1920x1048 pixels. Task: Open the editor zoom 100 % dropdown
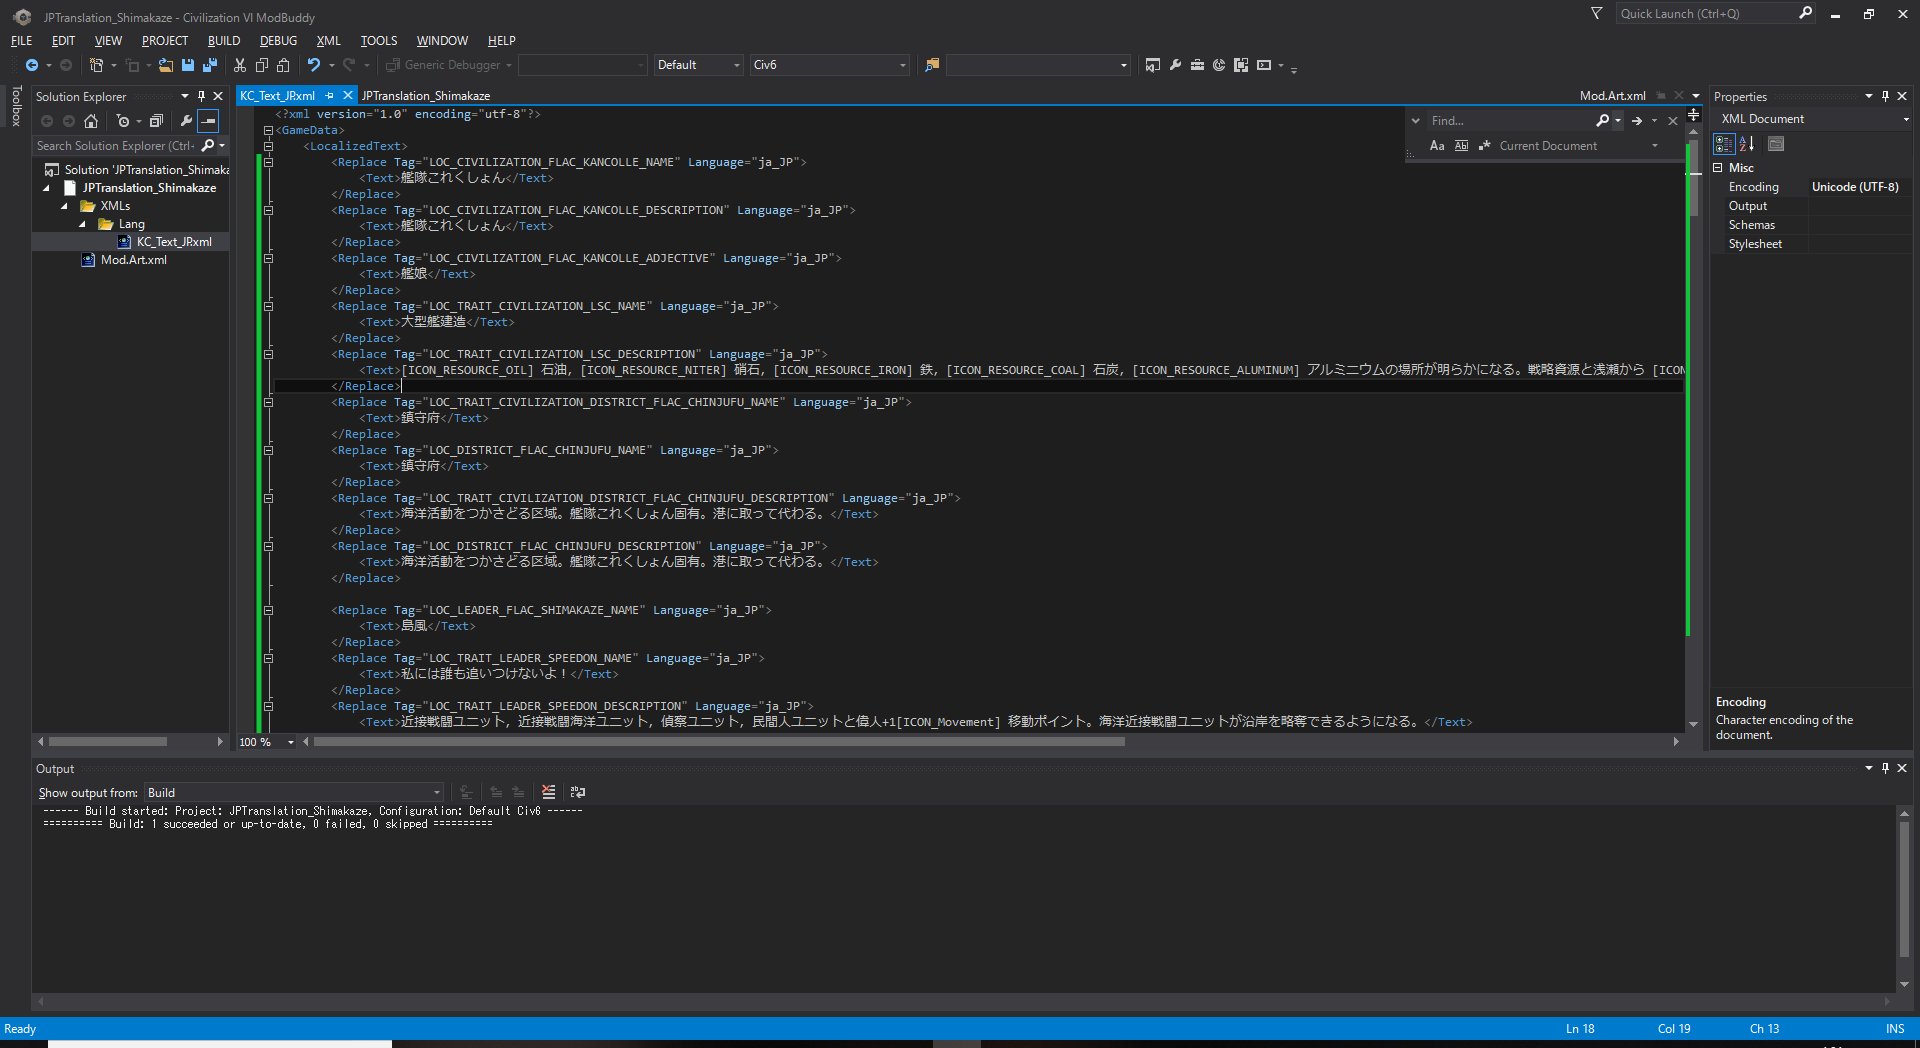click(x=266, y=742)
